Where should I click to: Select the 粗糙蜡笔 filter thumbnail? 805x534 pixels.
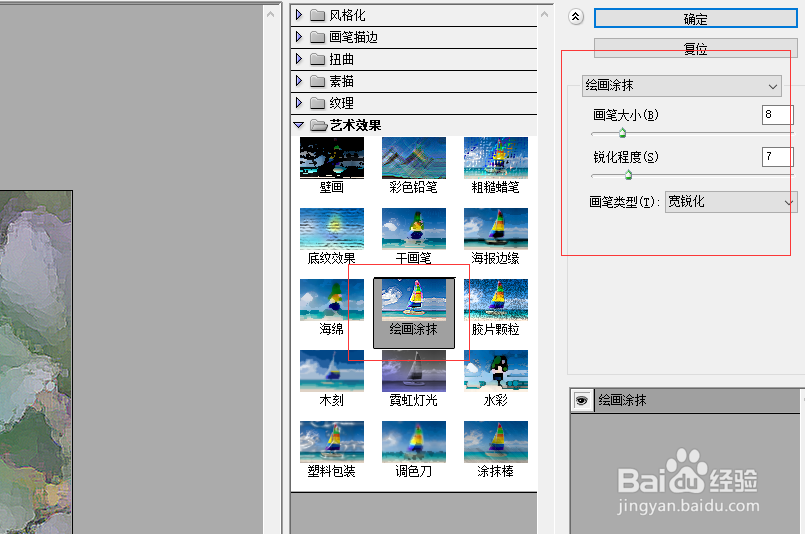tap(496, 158)
